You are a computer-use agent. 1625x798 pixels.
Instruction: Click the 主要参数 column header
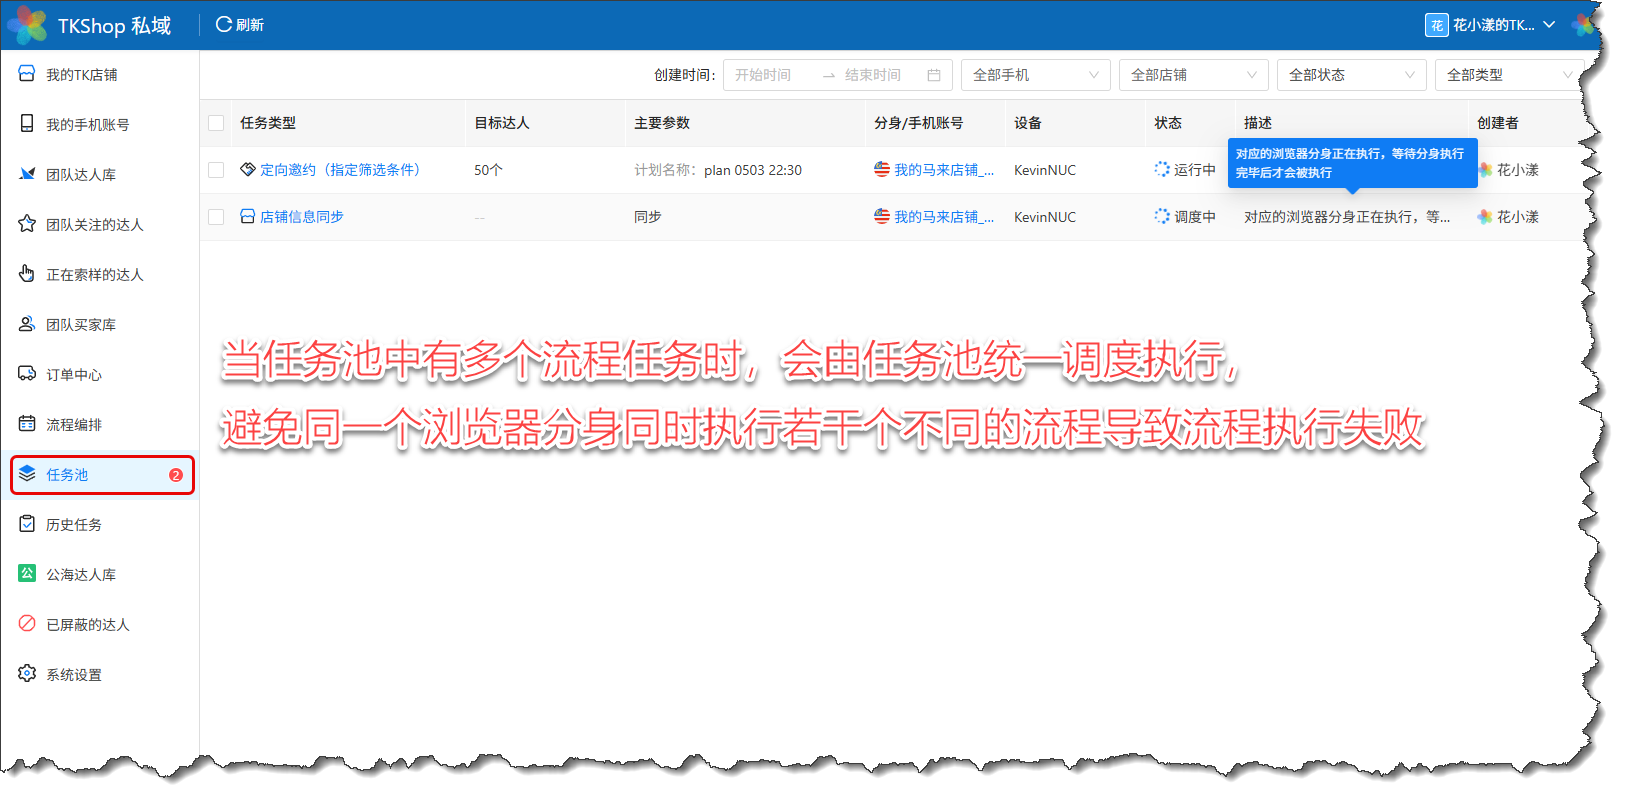662,123
